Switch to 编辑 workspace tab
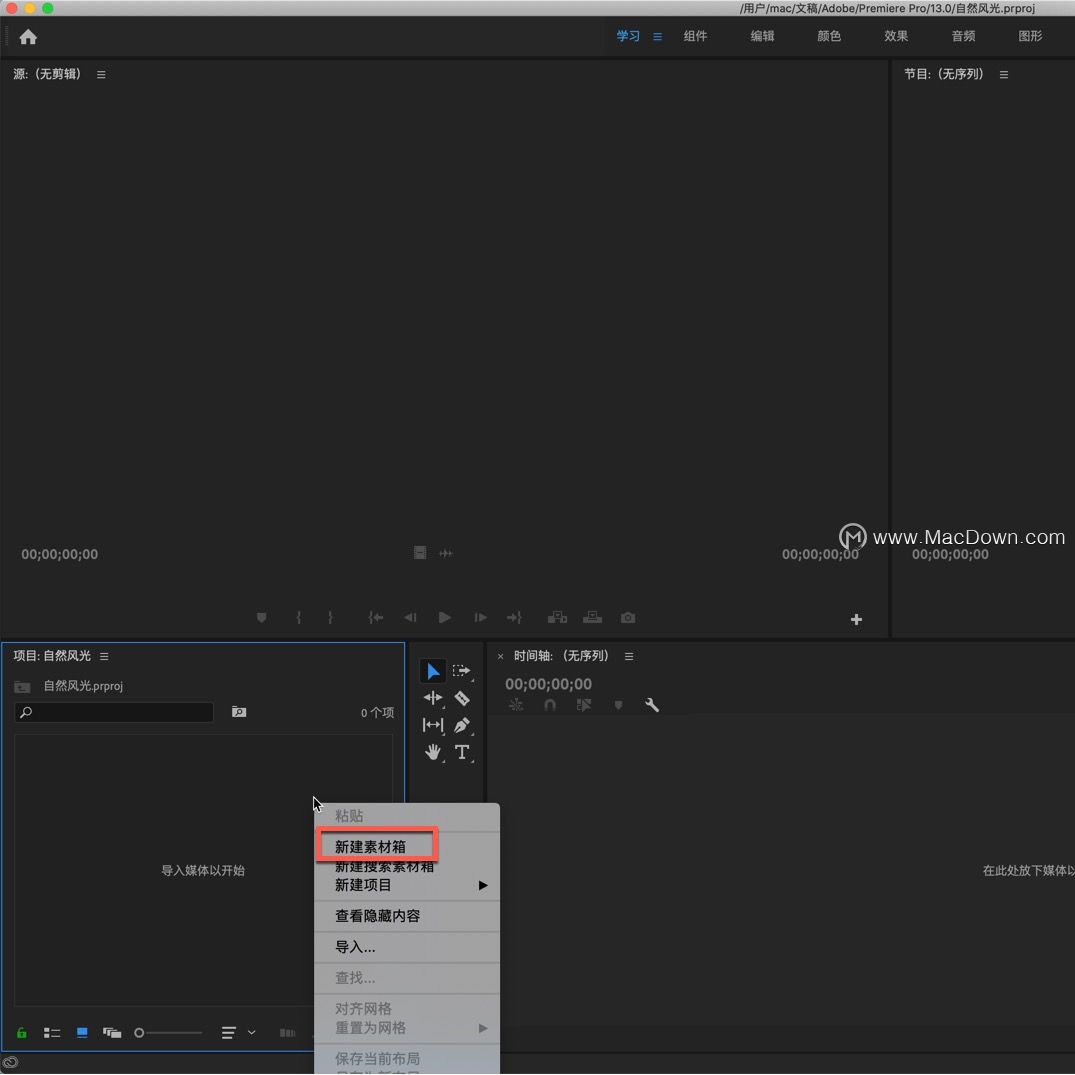Image resolution: width=1075 pixels, height=1075 pixels. (x=762, y=36)
